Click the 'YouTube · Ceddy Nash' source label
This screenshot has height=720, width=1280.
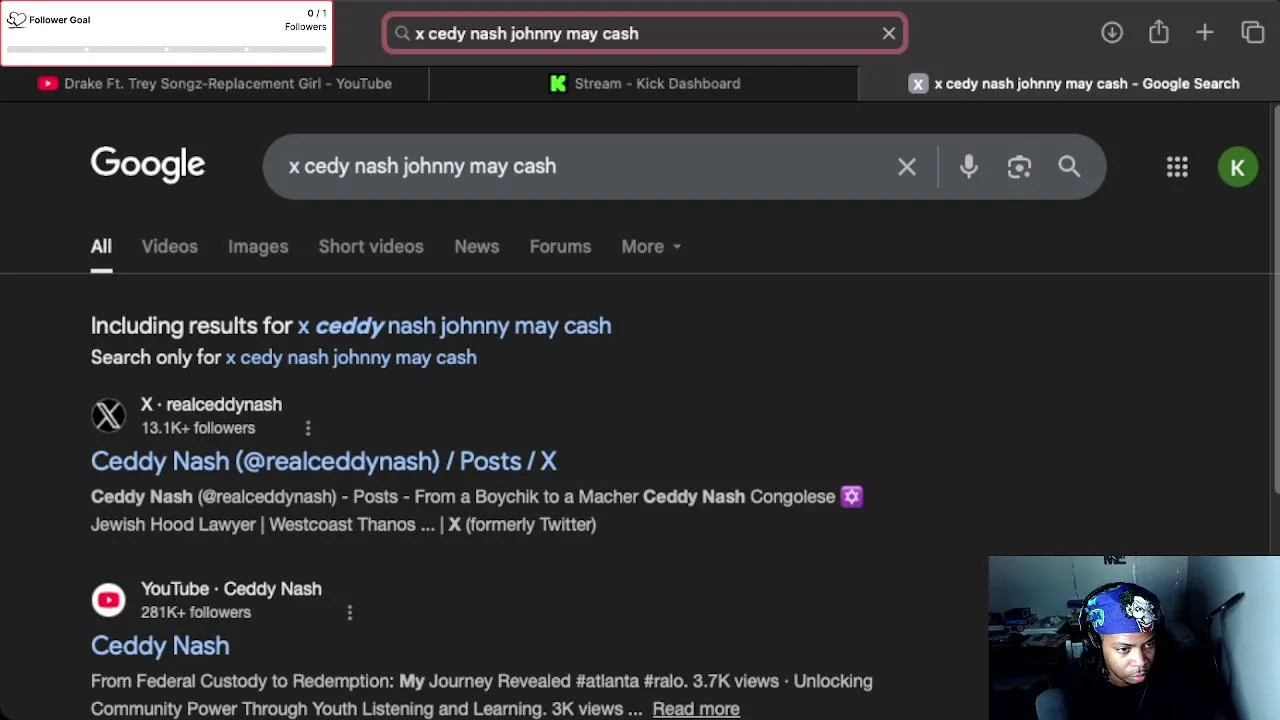pos(231,589)
